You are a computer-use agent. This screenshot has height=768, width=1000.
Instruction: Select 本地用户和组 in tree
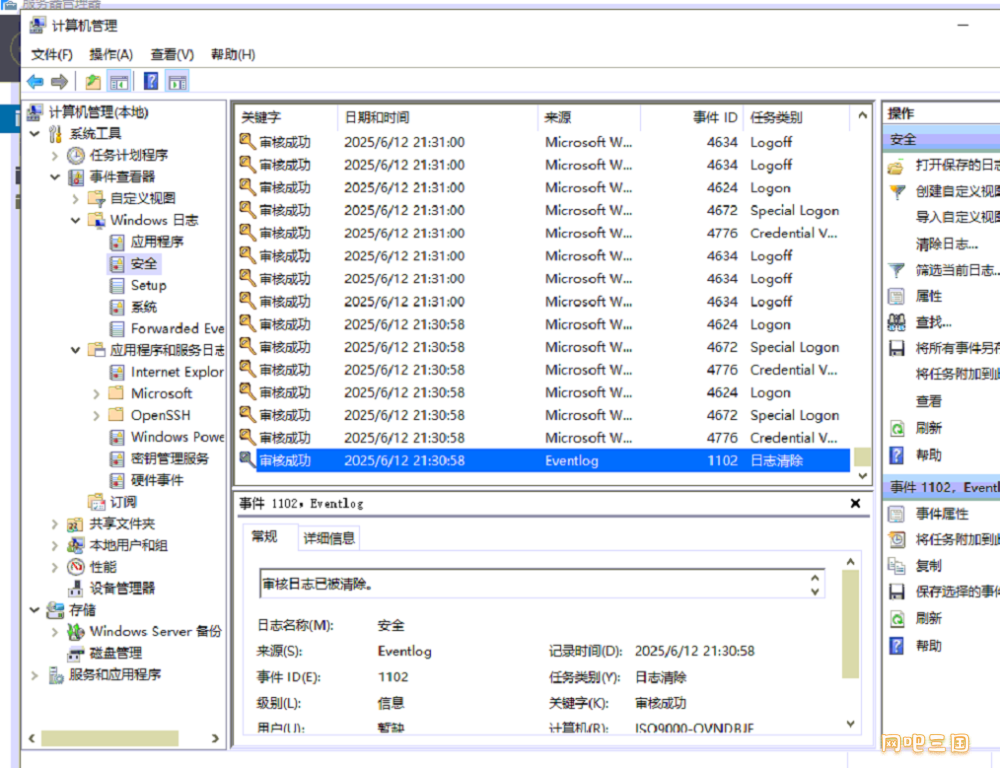pyautogui.click(x=129, y=545)
